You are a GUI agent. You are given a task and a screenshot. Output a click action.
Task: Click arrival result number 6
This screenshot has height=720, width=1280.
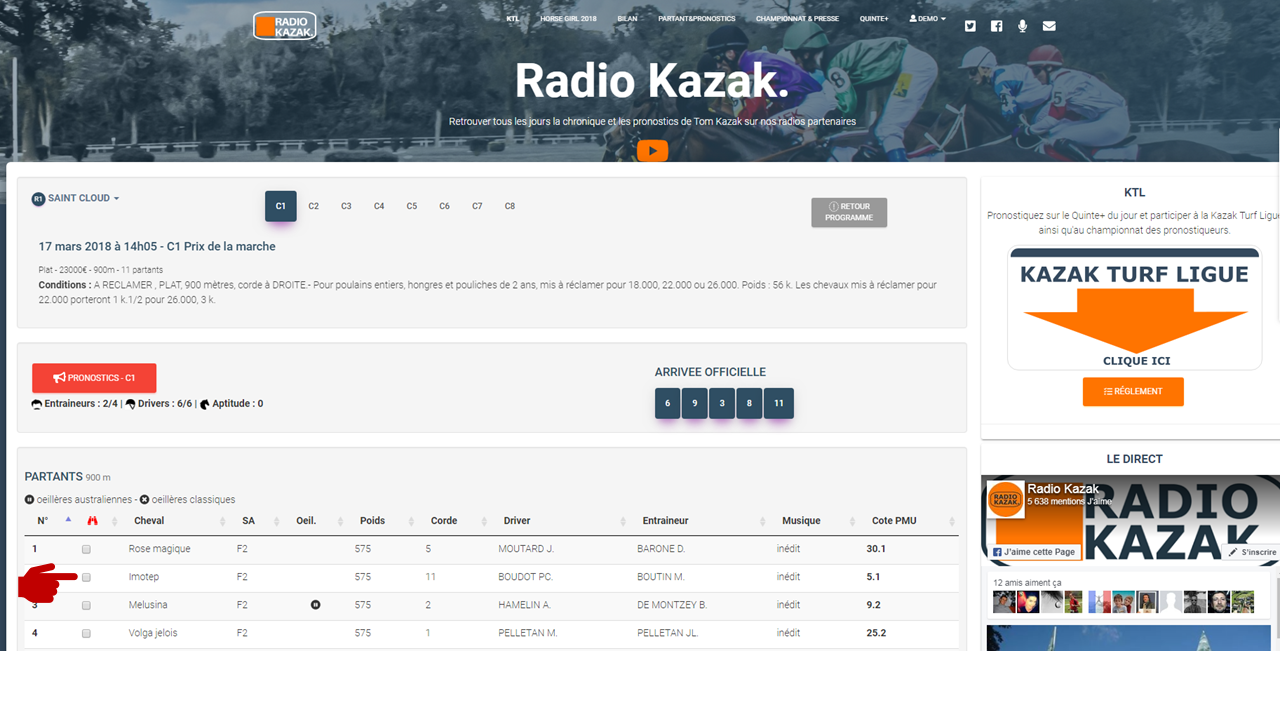(667, 404)
